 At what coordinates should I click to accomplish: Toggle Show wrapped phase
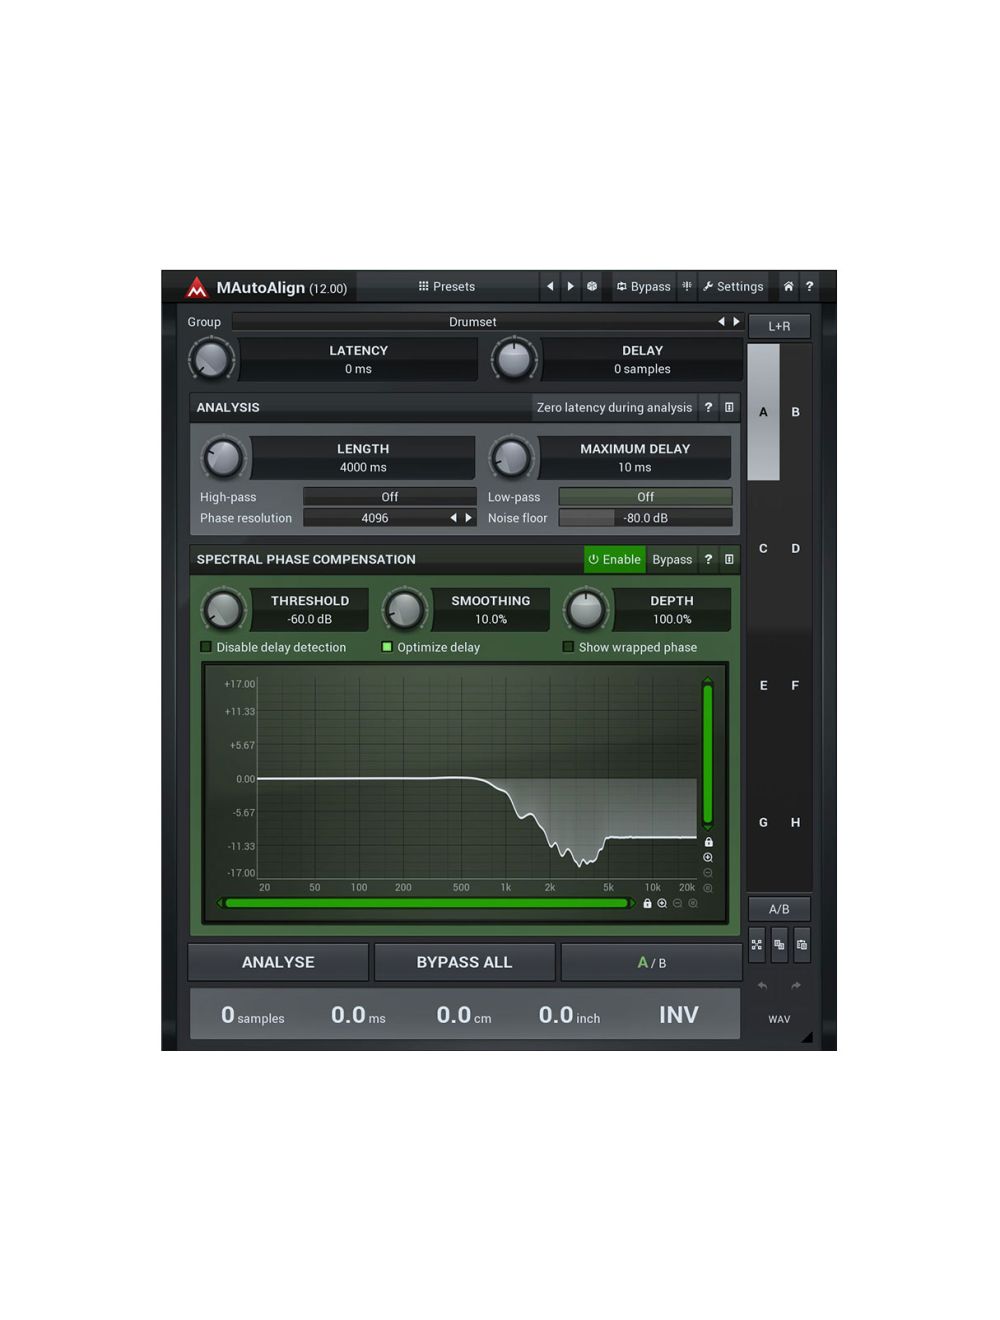(568, 647)
